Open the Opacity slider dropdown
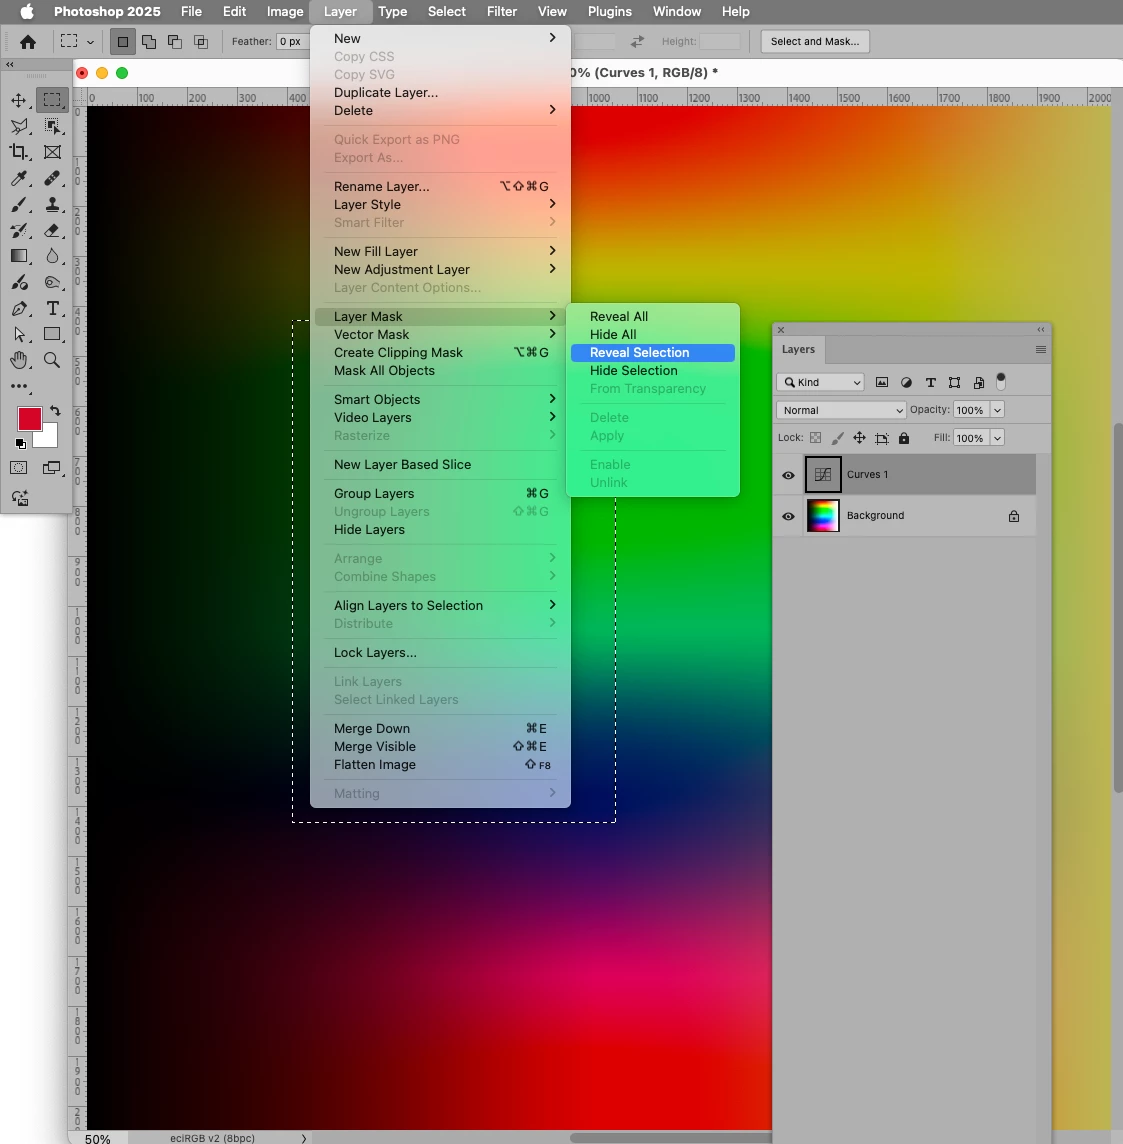The height and width of the screenshot is (1144, 1123). click(997, 410)
